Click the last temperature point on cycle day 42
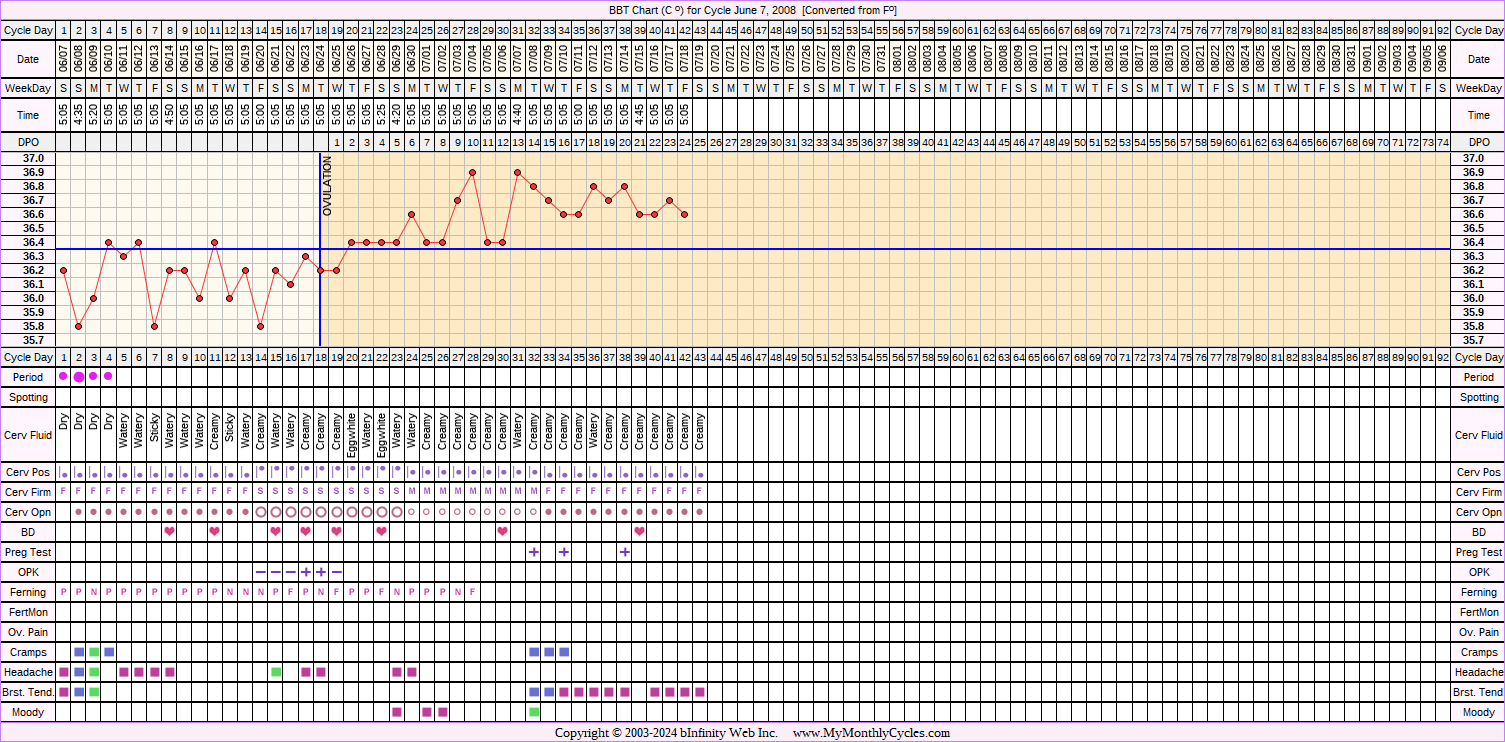This screenshot has height=742, width=1505. [684, 214]
